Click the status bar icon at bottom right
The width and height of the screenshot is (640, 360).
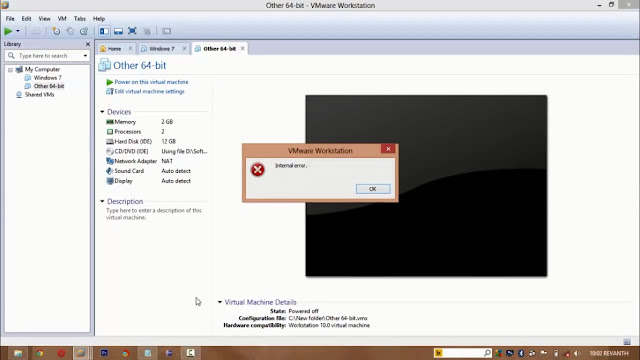[x=627, y=342]
